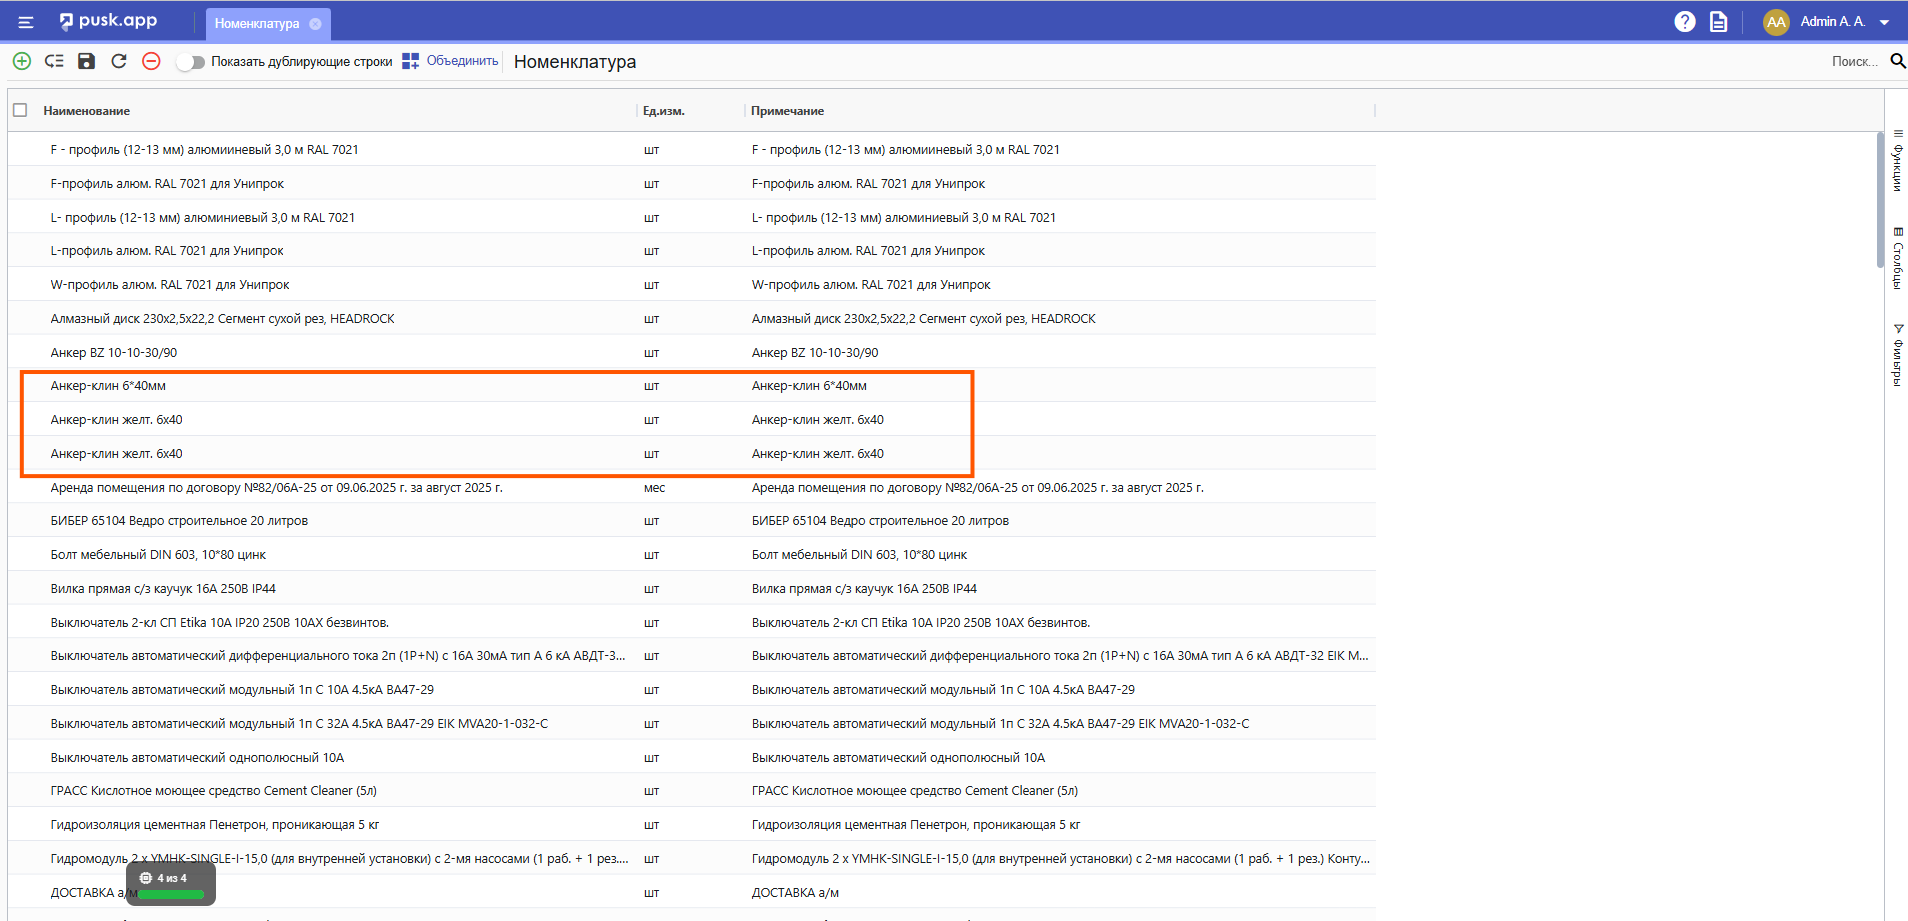Click the green add row icon

21,61
